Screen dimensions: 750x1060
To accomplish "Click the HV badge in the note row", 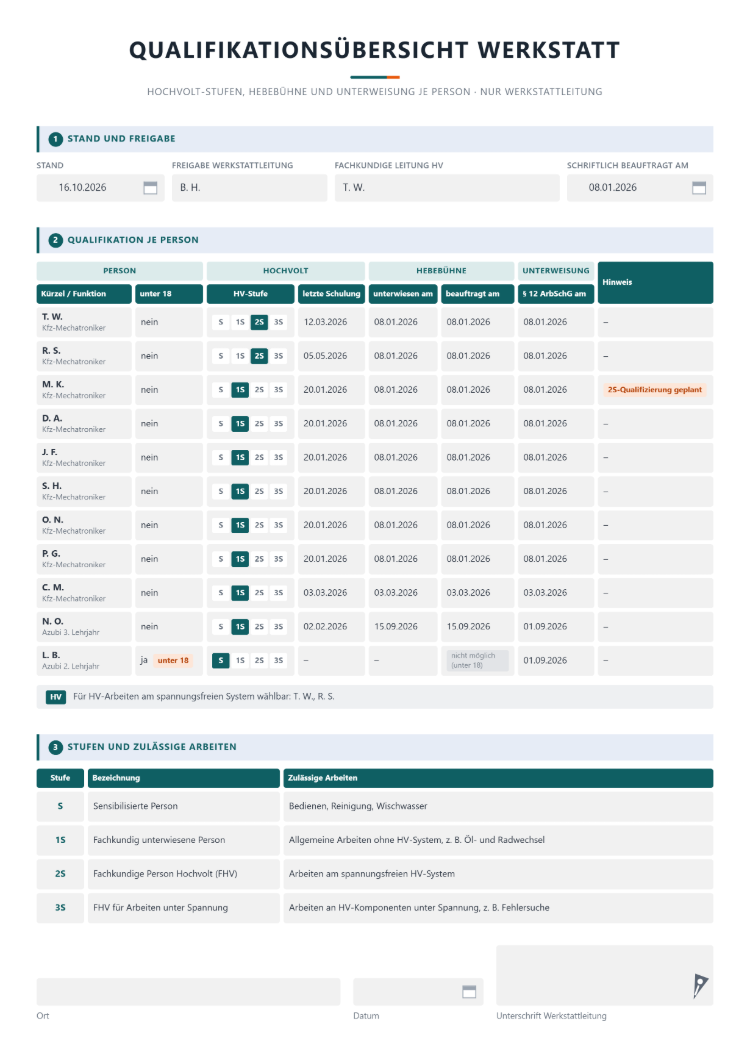I will click(56, 697).
